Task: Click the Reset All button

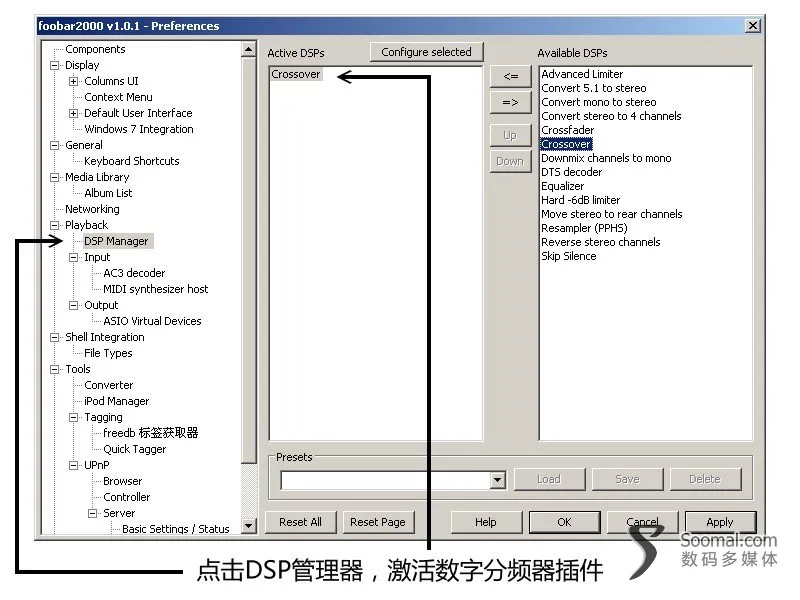Action: click(x=301, y=522)
